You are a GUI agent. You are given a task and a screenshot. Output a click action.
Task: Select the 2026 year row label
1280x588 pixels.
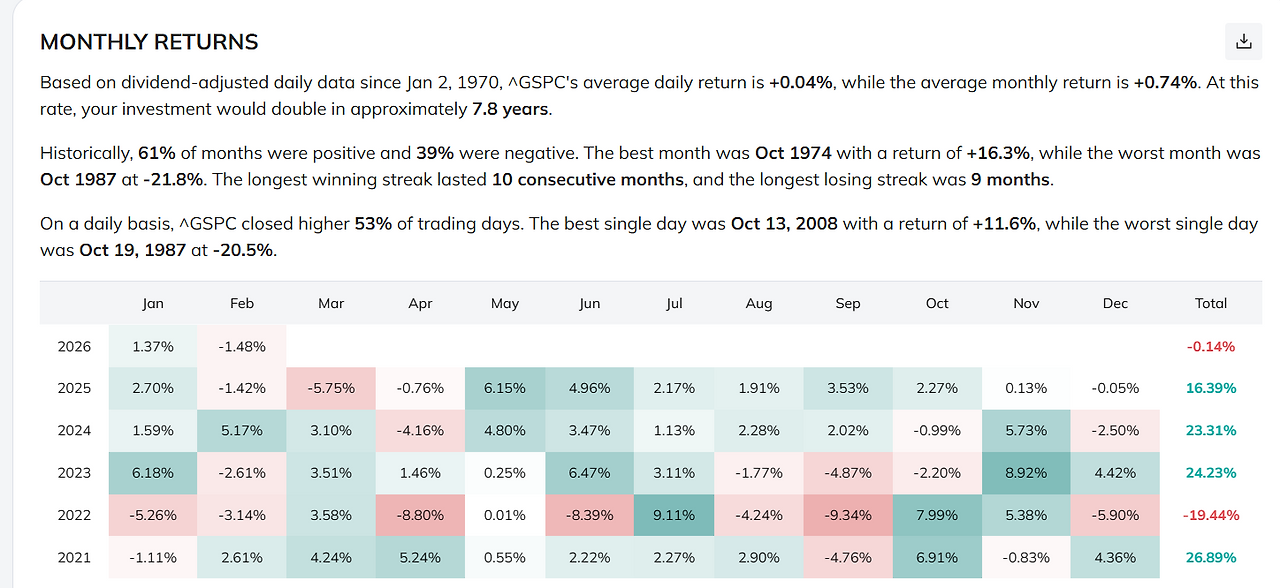tap(74, 346)
